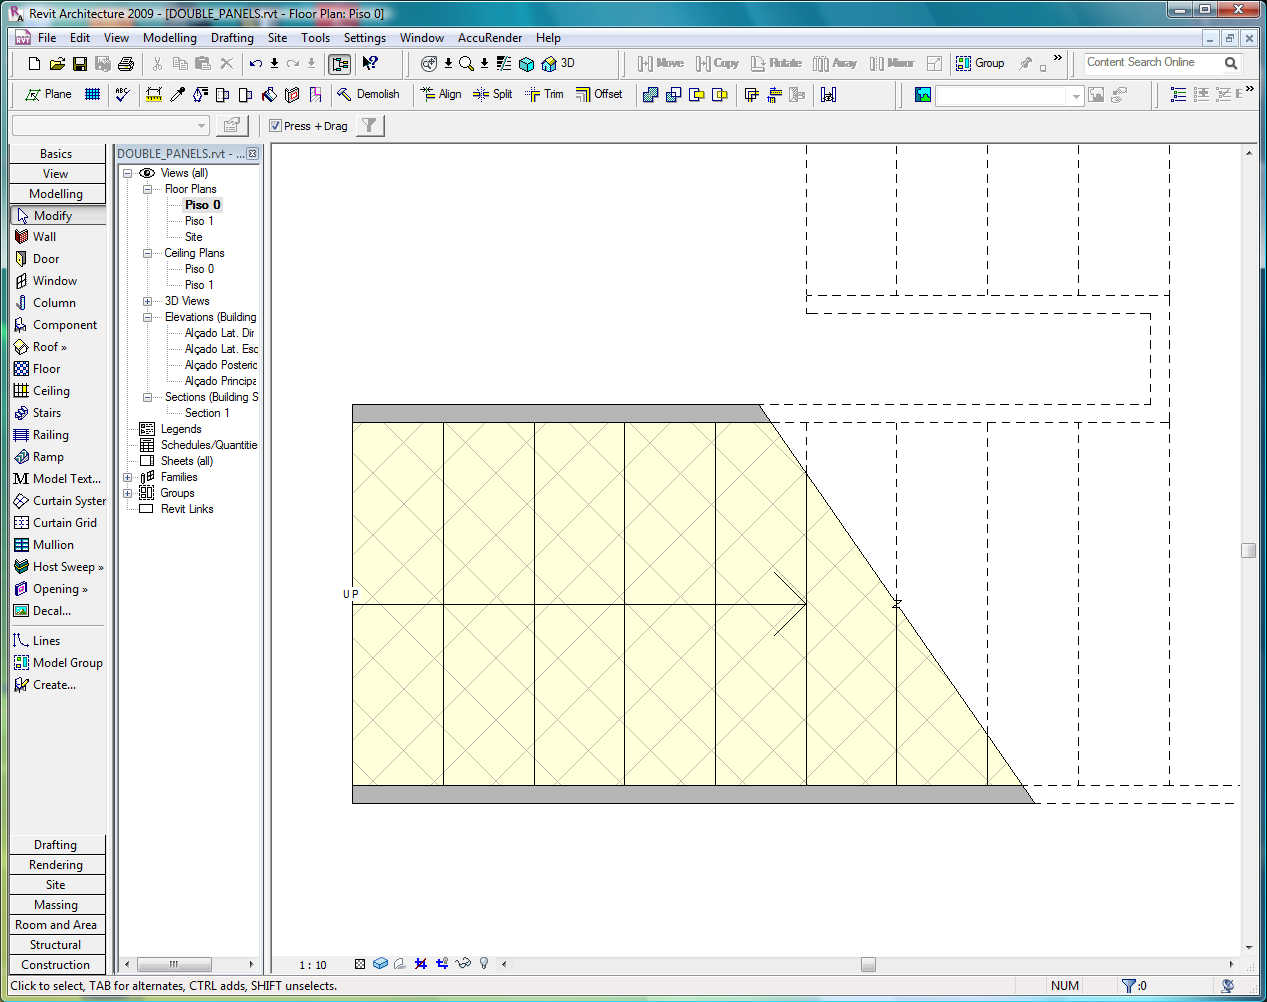
Task: Select the Align tool in toolbar
Action: [x=440, y=94]
